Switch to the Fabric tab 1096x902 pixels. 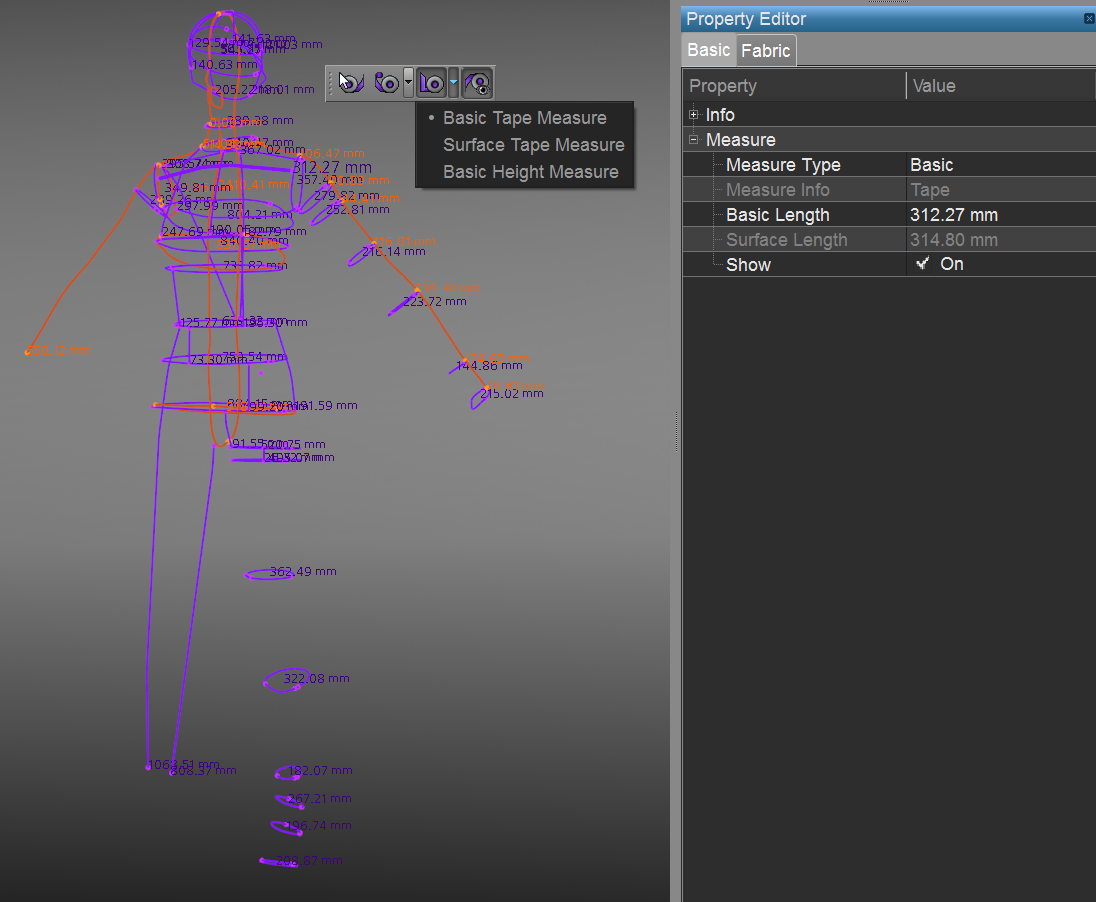pyautogui.click(x=765, y=51)
